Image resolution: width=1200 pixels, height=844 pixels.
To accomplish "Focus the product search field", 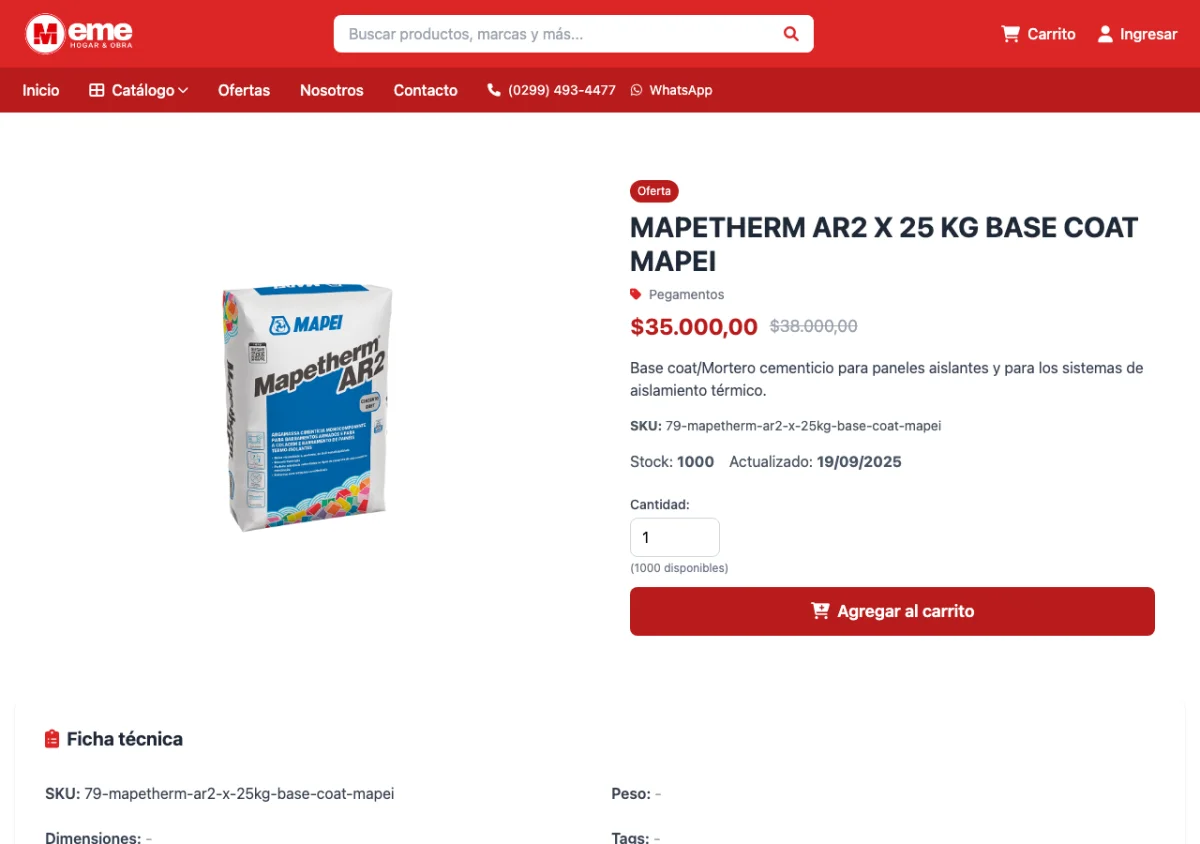I will (560, 34).
